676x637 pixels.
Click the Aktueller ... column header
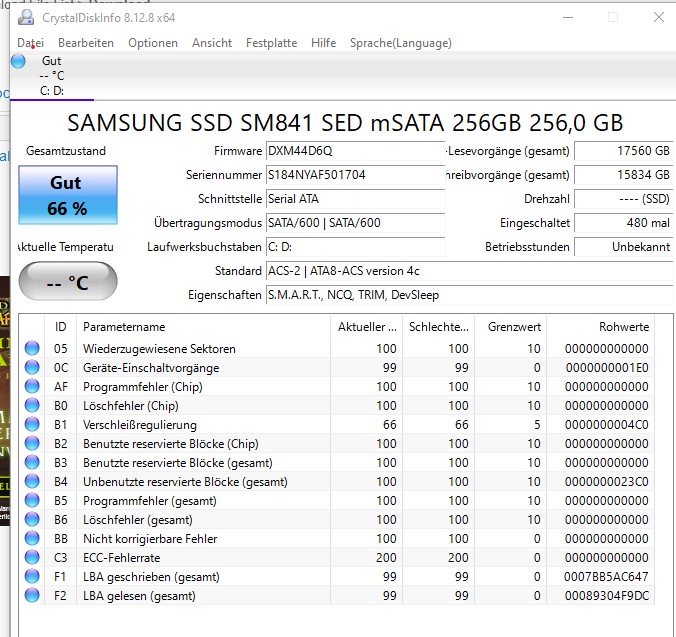click(x=366, y=327)
